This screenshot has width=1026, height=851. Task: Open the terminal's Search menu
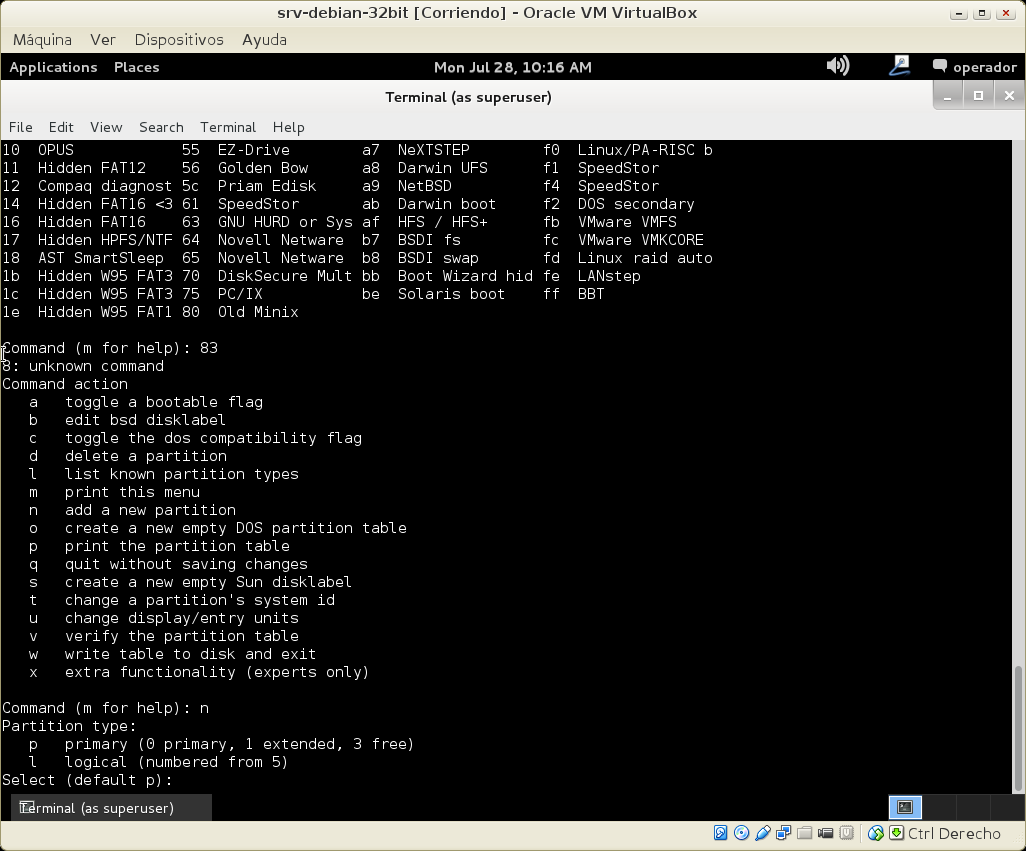(161, 127)
